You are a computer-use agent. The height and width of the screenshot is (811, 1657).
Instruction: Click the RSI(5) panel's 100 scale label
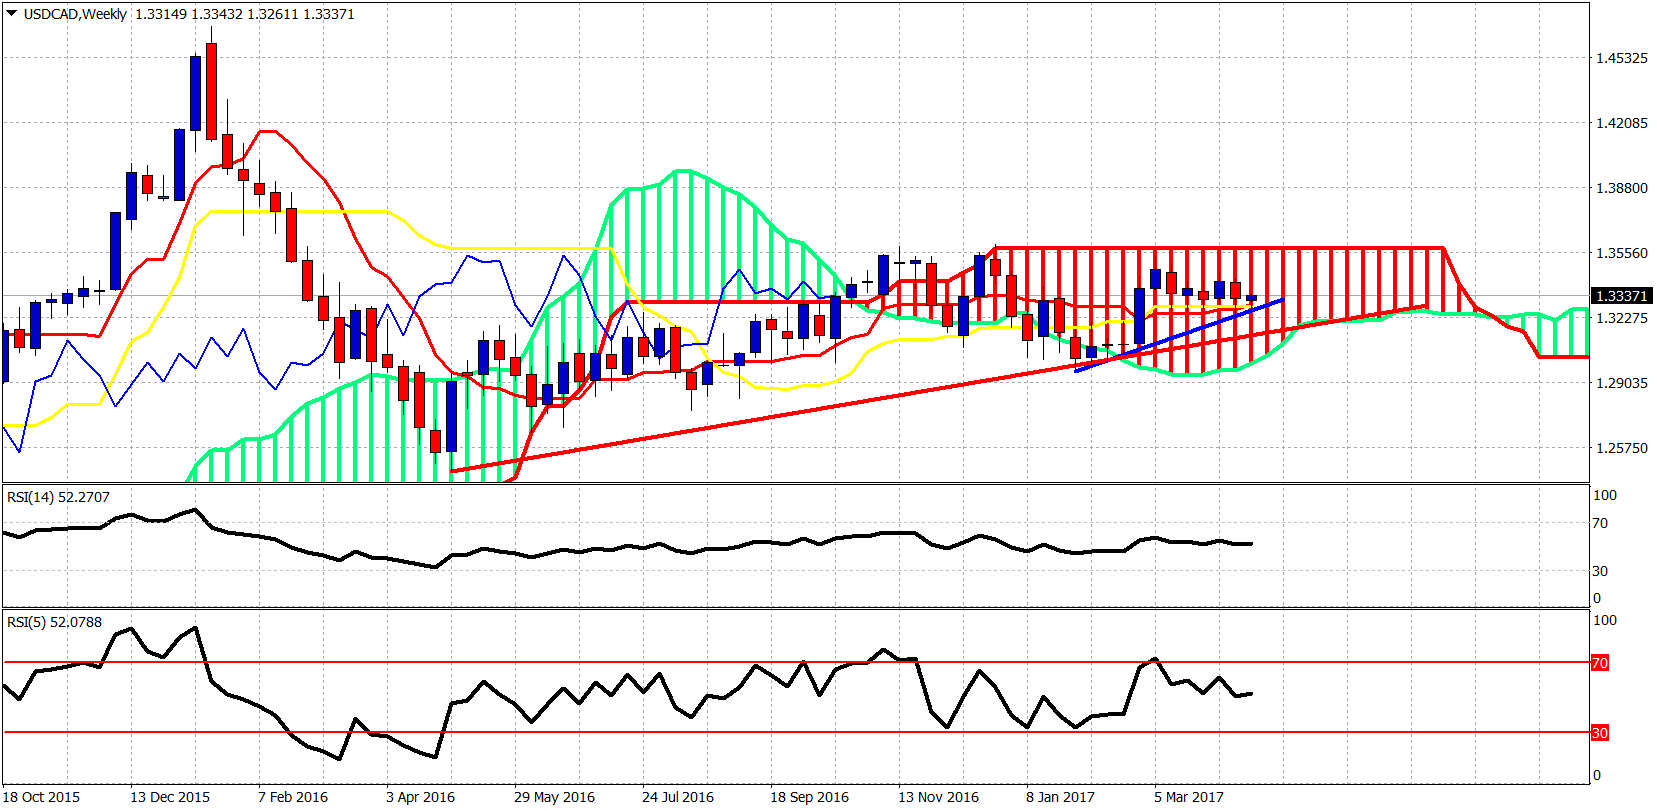click(1604, 620)
